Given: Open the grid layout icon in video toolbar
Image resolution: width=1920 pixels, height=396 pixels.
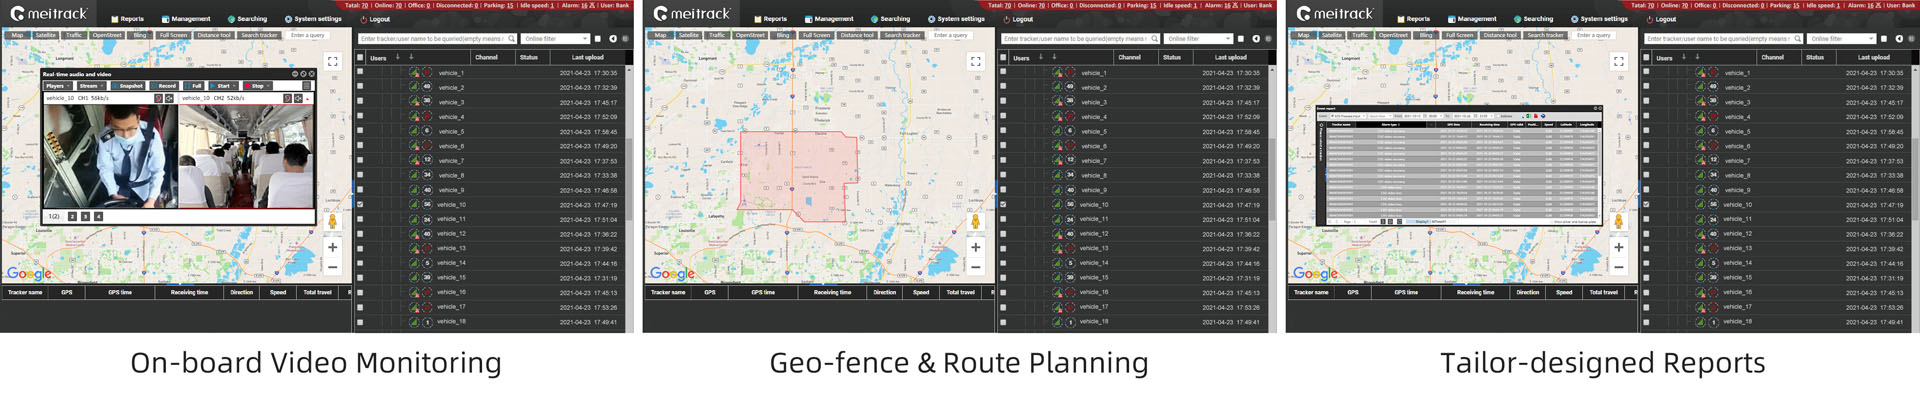Looking at the screenshot, I should click(x=306, y=86).
